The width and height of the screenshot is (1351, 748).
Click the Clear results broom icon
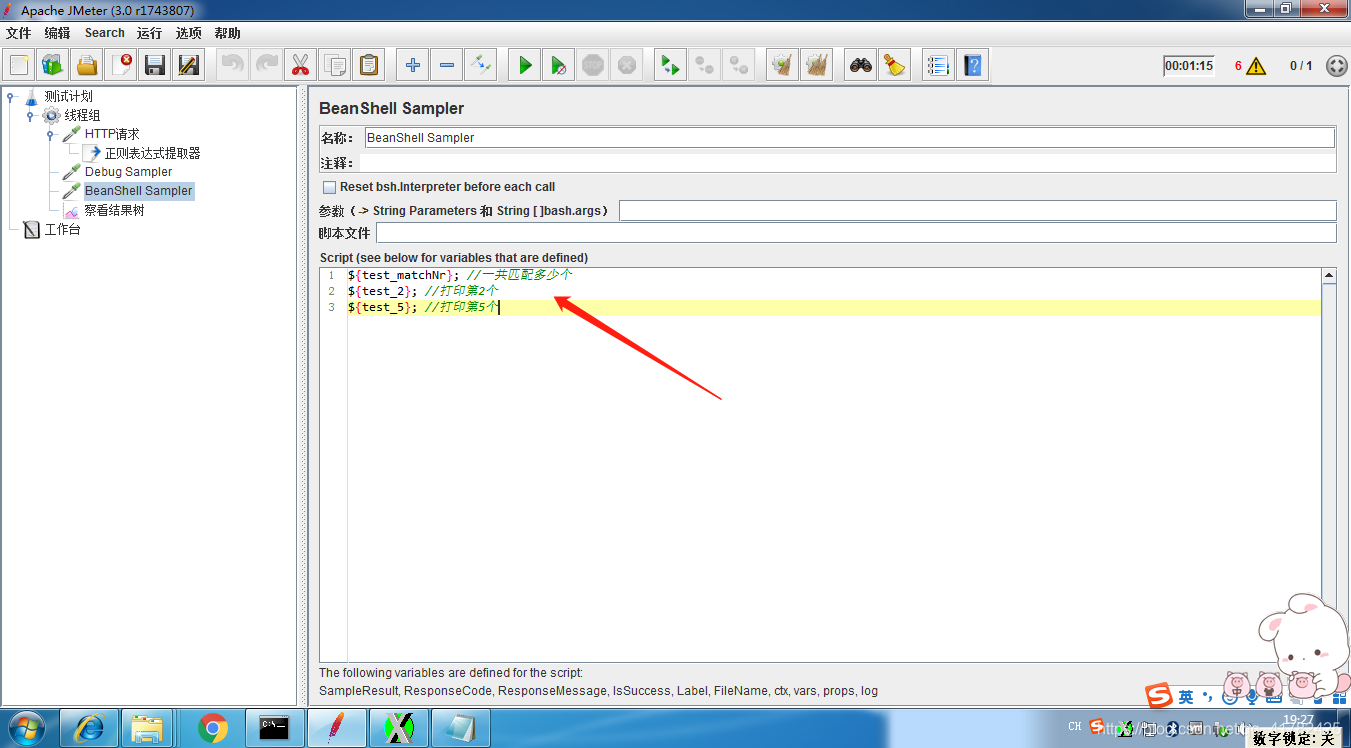783,66
